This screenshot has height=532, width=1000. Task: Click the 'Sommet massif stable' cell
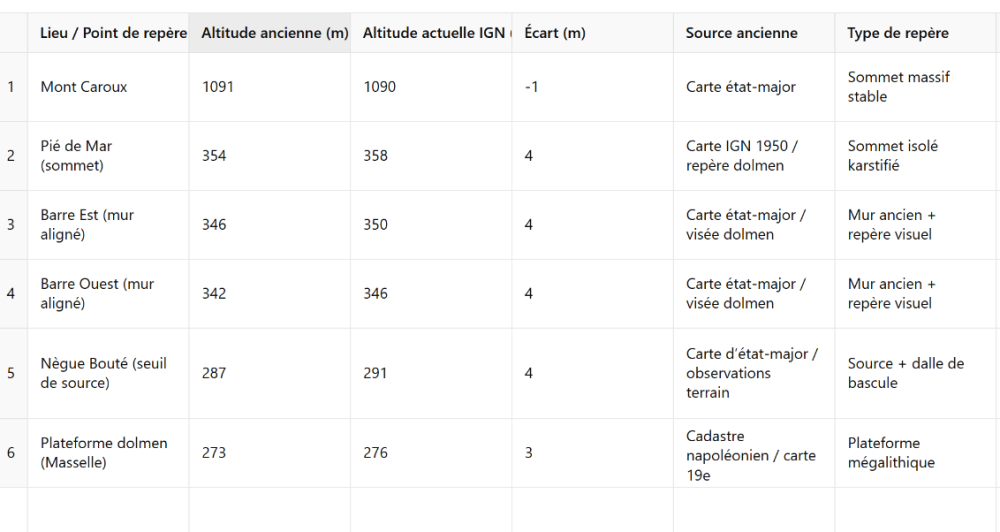[x=898, y=87]
